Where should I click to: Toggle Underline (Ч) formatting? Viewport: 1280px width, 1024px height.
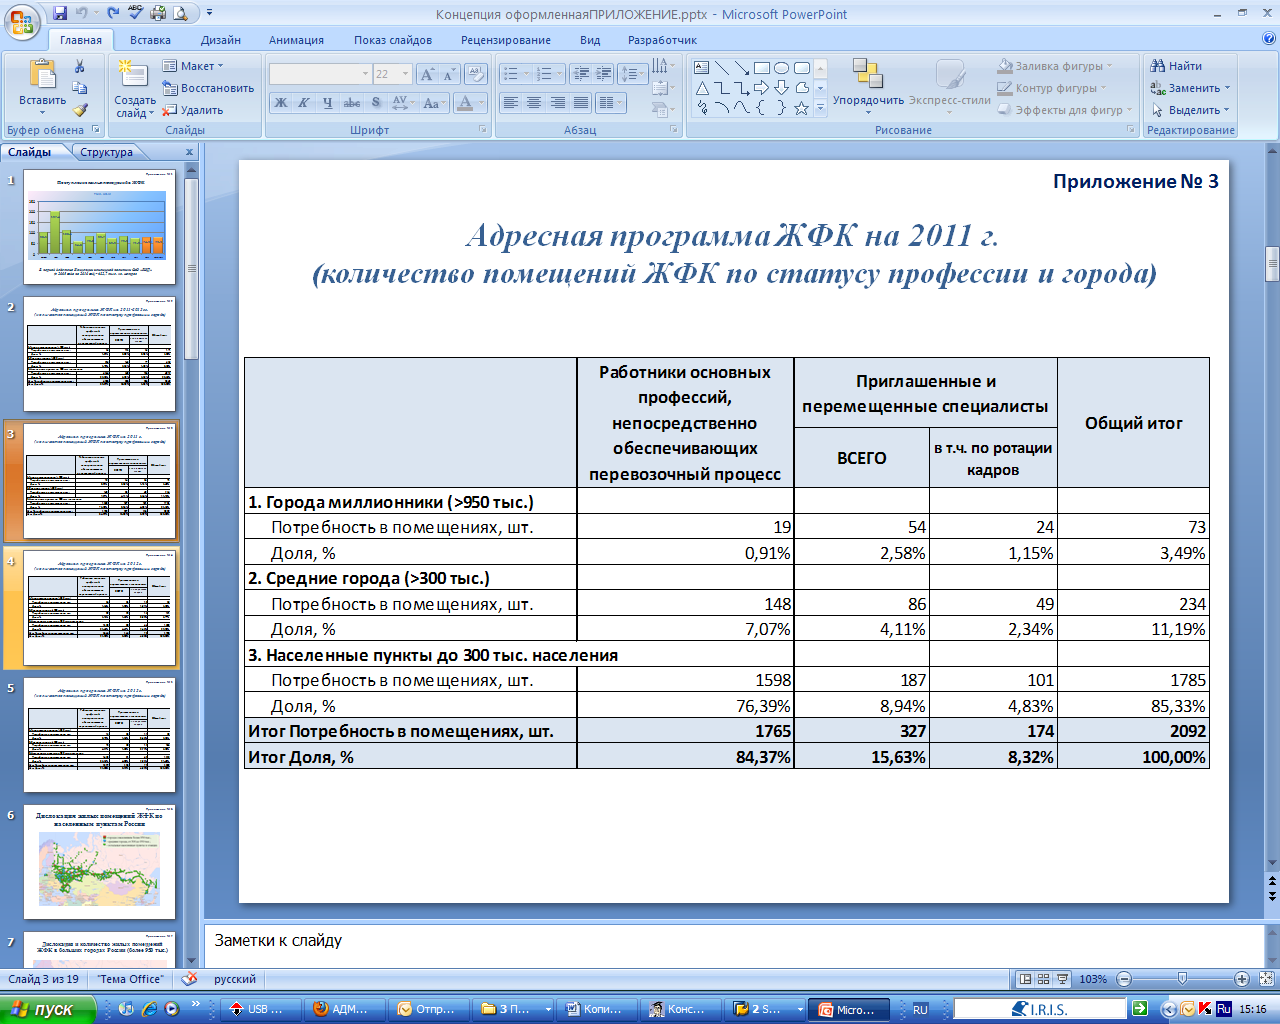coord(327,103)
